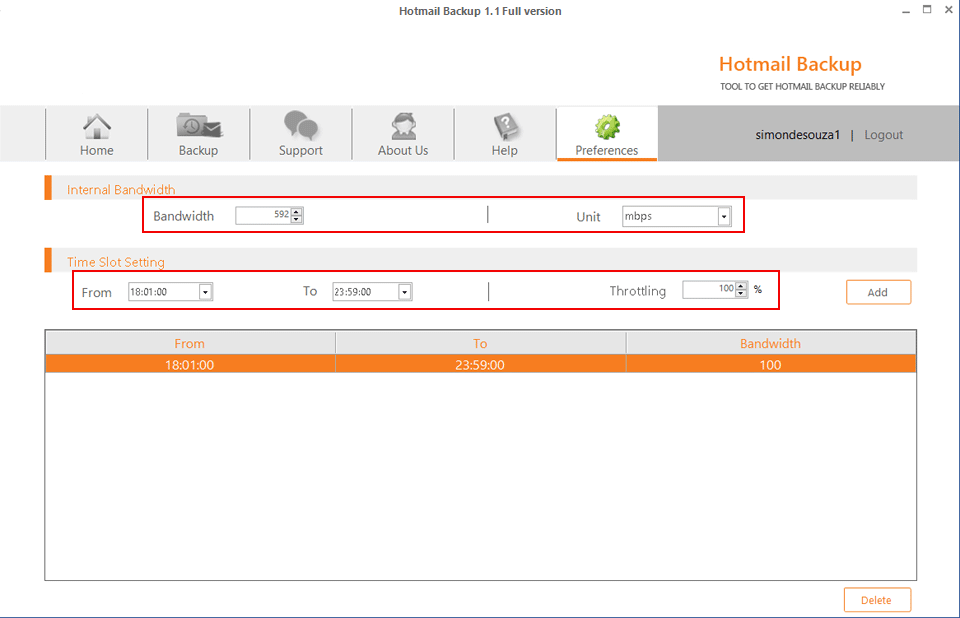Image resolution: width=960 pixels, height=618 pixels.
Task: Increase Throttling with the up arrow
Action: click(741, 285)
